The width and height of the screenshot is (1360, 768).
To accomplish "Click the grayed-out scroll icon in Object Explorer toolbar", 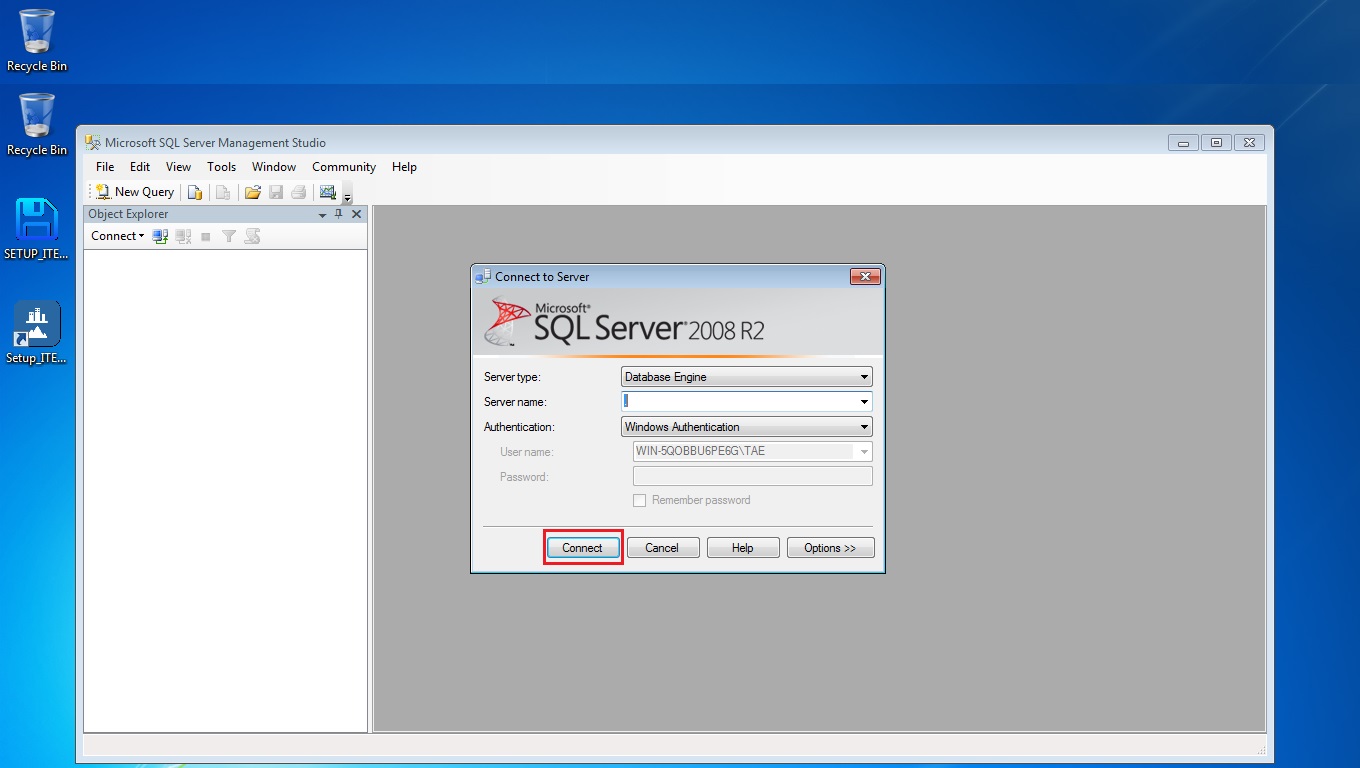I will click(252, 236).
